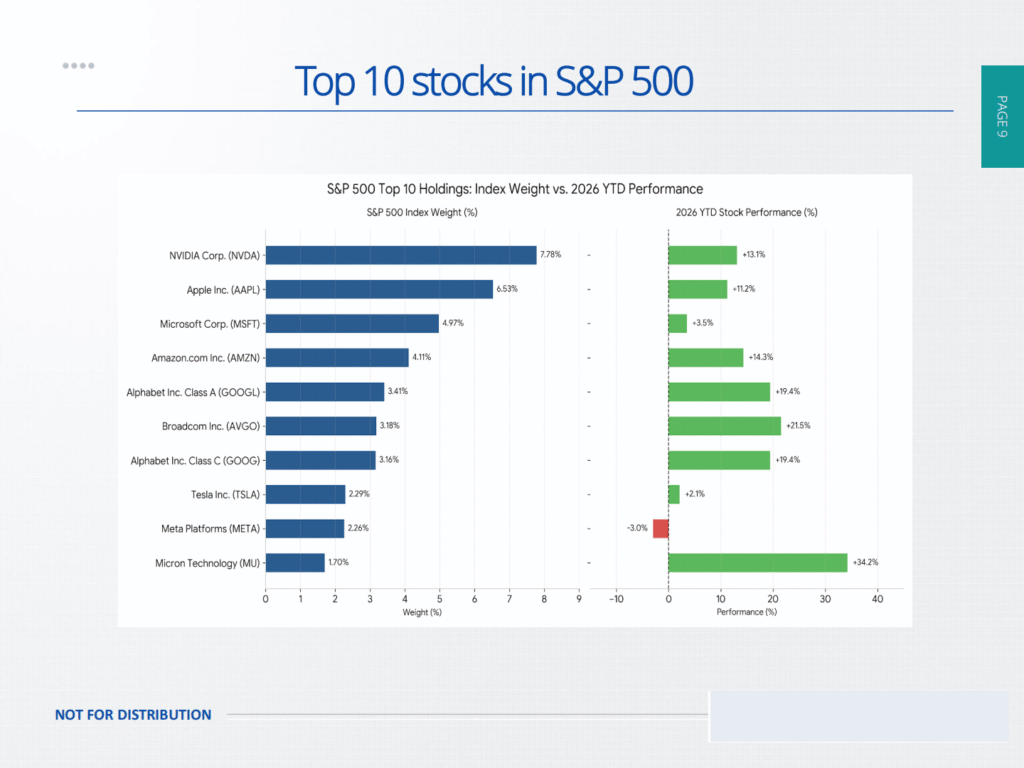Select the Apple Inc. (AAPL) blue bar
The width and height of the screenshot is (1024, 768).
point(379,289)
